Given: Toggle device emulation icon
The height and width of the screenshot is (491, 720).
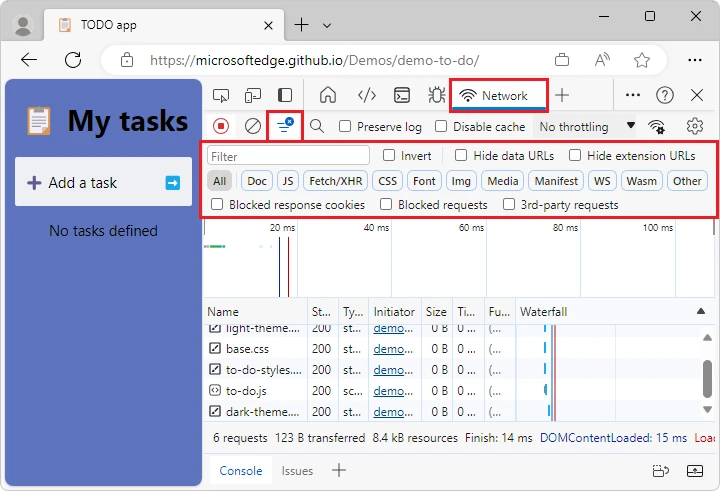Looking at the screenshot, I should tap(253, 96).
